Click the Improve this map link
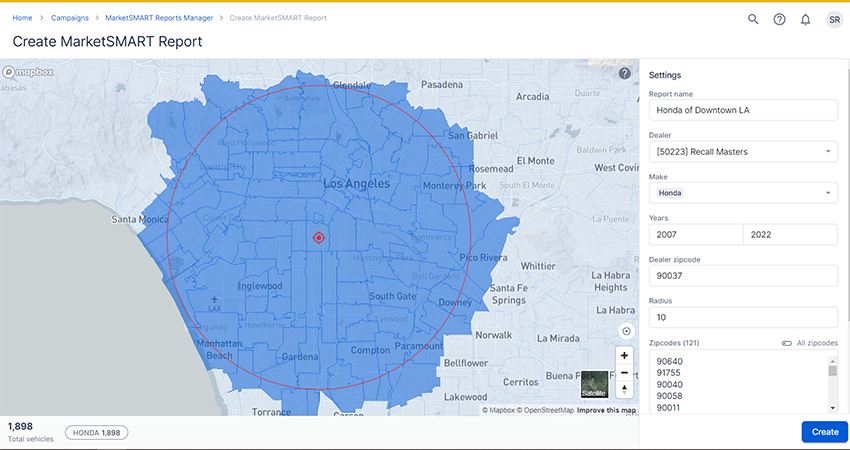The width and height of the screenshot is (850, 450). 606,410
